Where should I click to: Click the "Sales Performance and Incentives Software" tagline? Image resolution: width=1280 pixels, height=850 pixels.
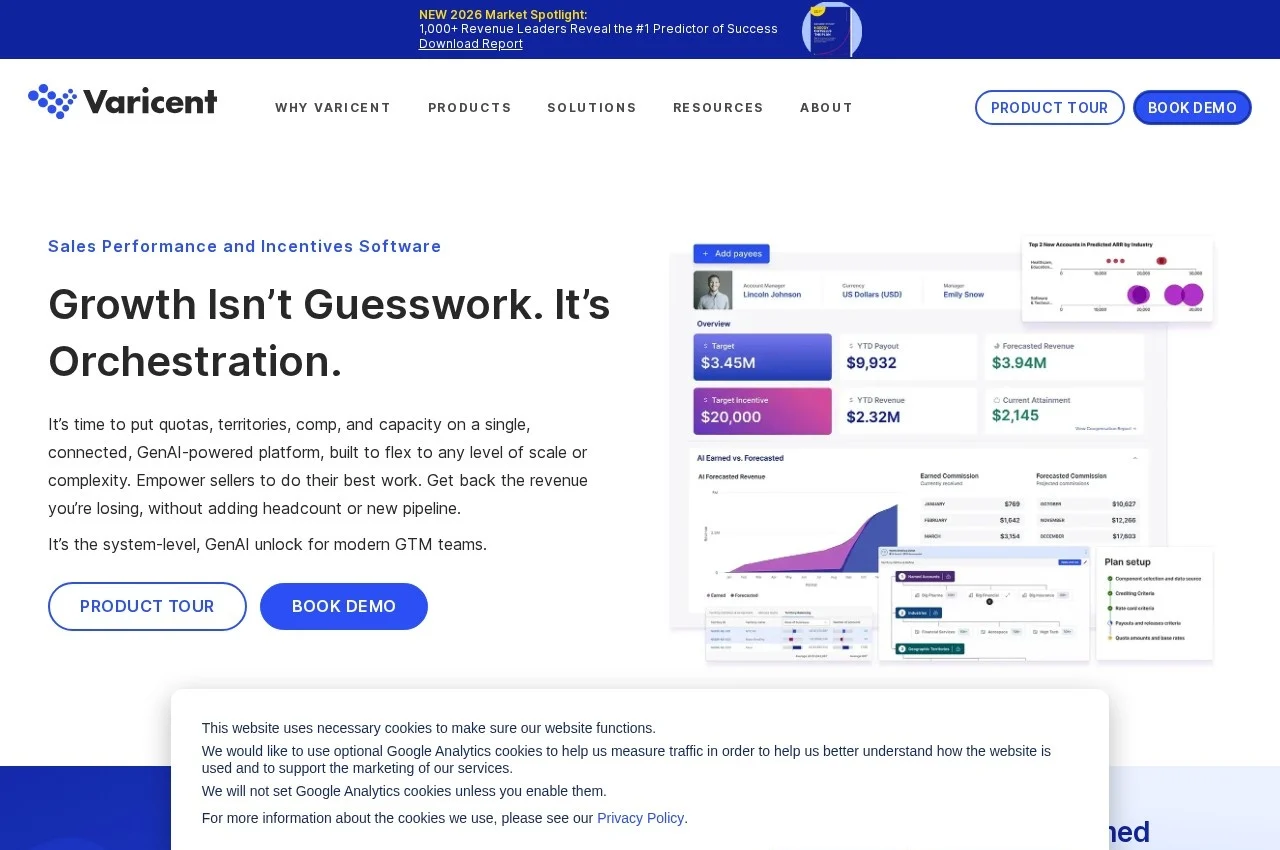coord(245,246)
